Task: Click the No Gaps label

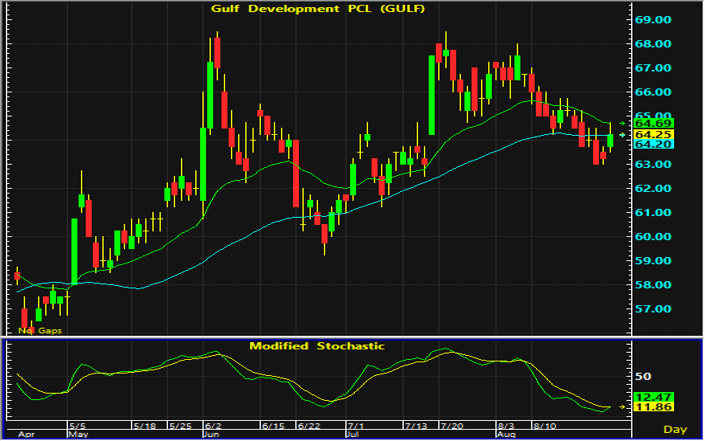Action: 40,330
